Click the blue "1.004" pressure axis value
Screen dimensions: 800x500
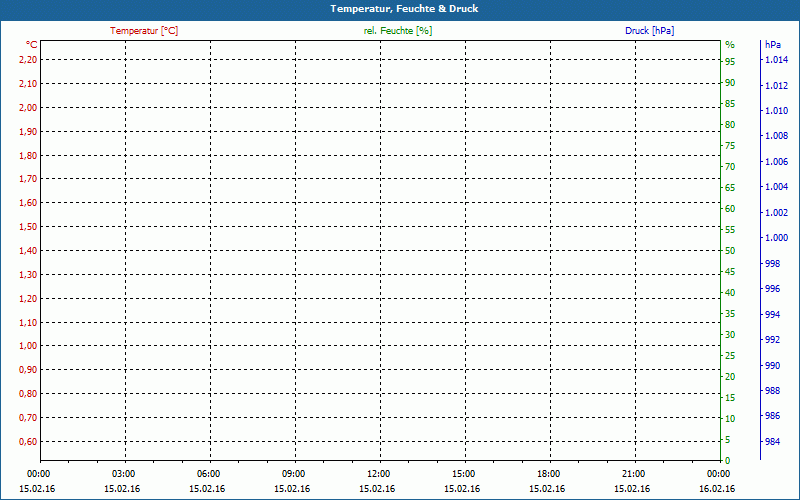[x=776, y=187]
